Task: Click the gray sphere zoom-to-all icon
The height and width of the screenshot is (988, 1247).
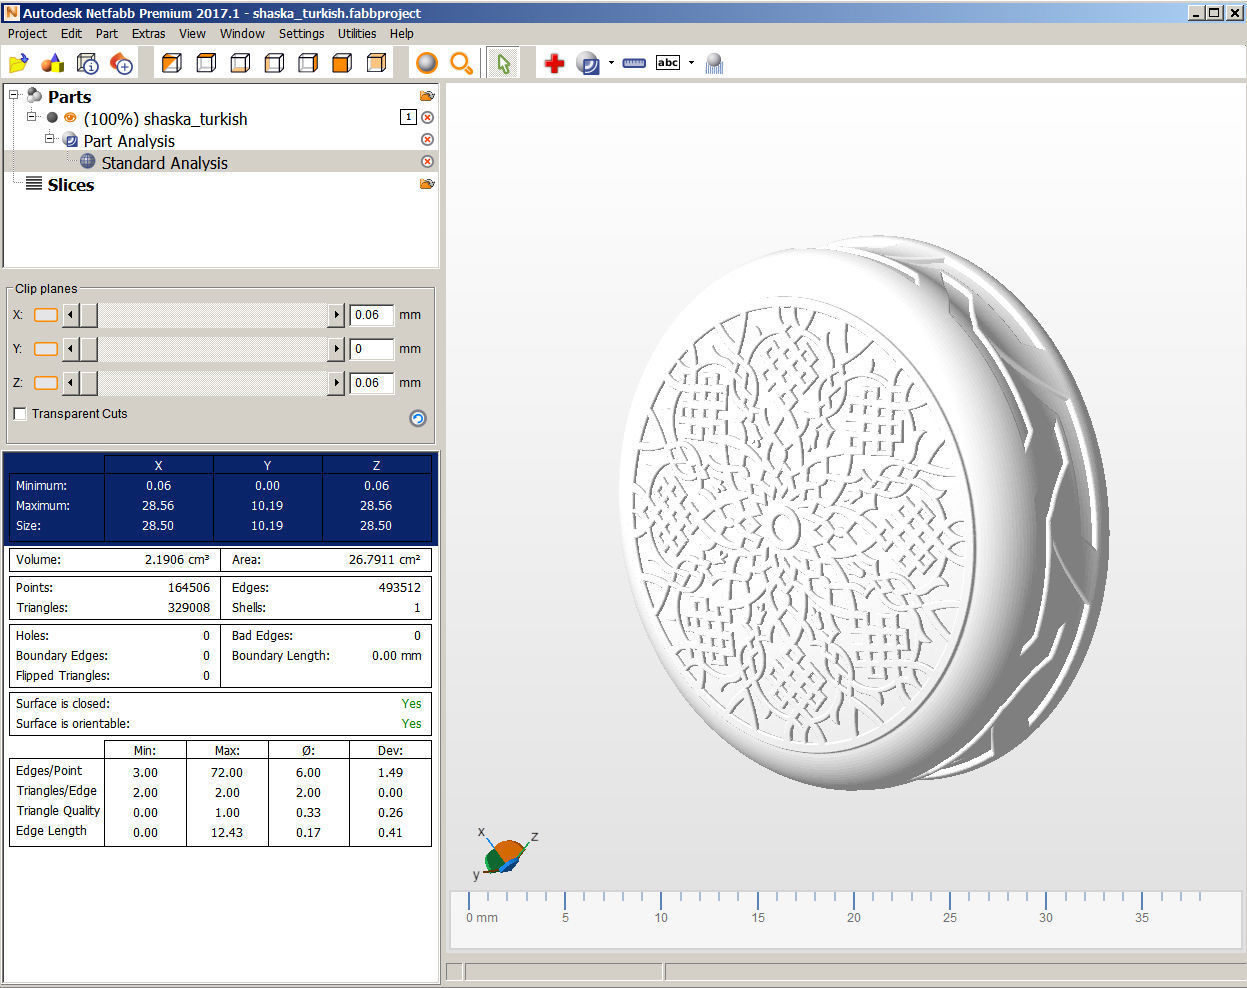Action: click(x=427, y=63)
